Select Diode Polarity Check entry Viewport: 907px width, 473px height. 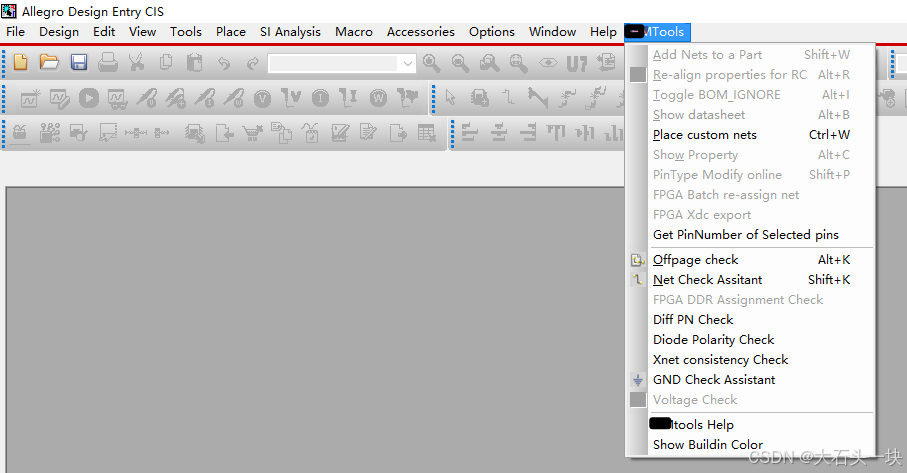tap(751, 339)
